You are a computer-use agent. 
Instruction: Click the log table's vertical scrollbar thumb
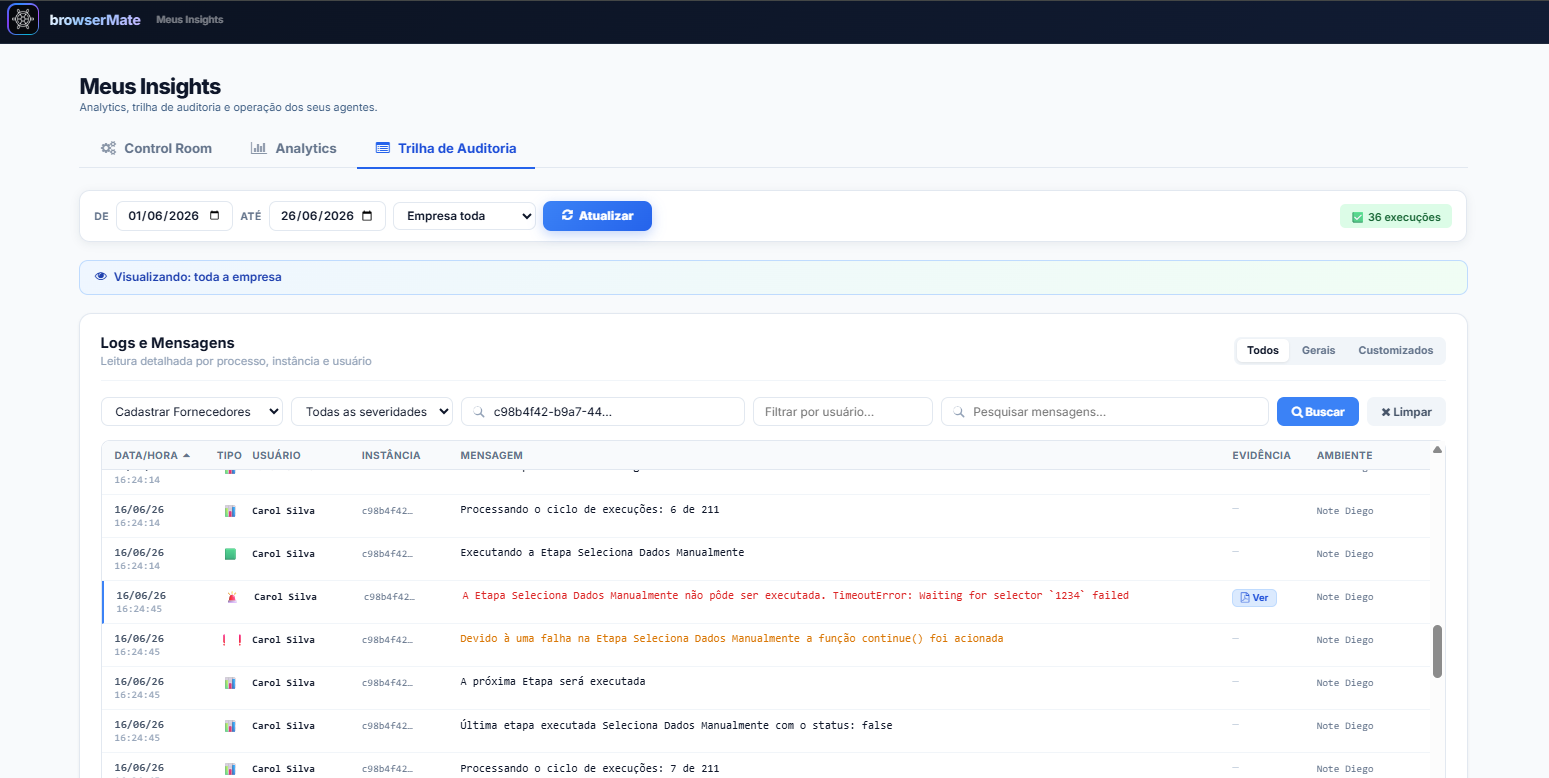click(1438, 651)
